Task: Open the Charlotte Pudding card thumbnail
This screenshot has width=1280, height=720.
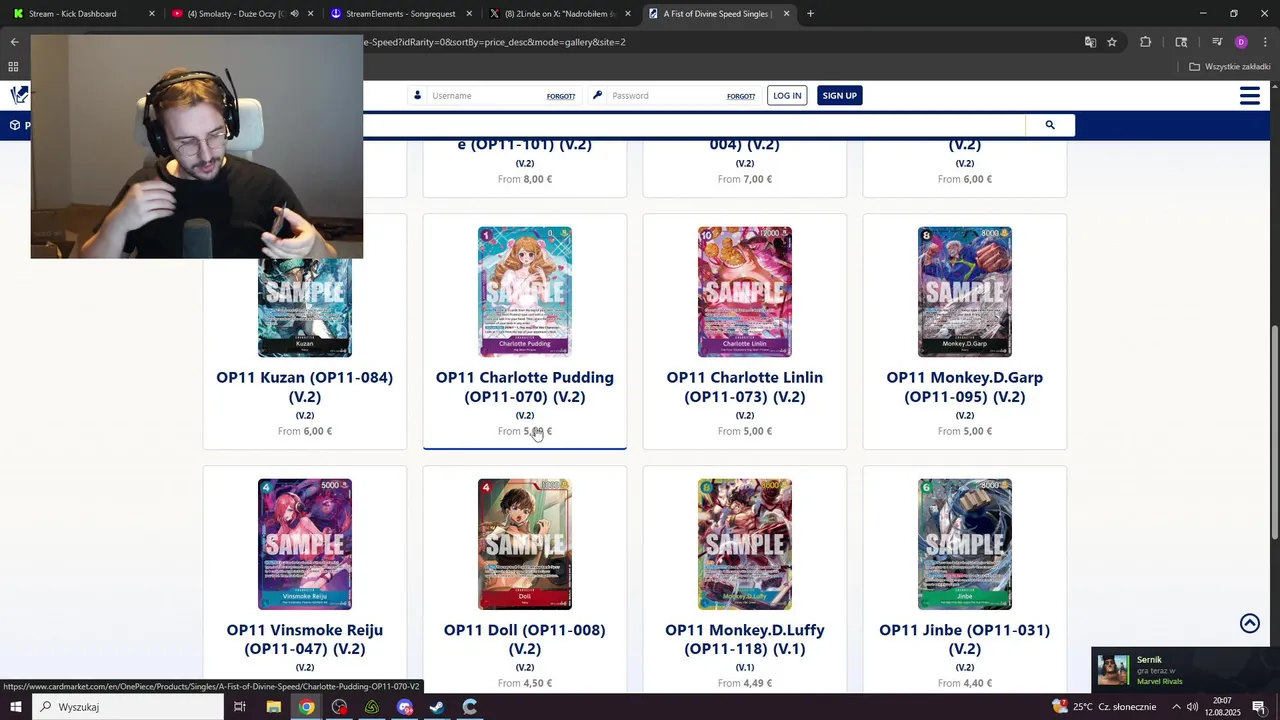Action: (x=525, y=291)
